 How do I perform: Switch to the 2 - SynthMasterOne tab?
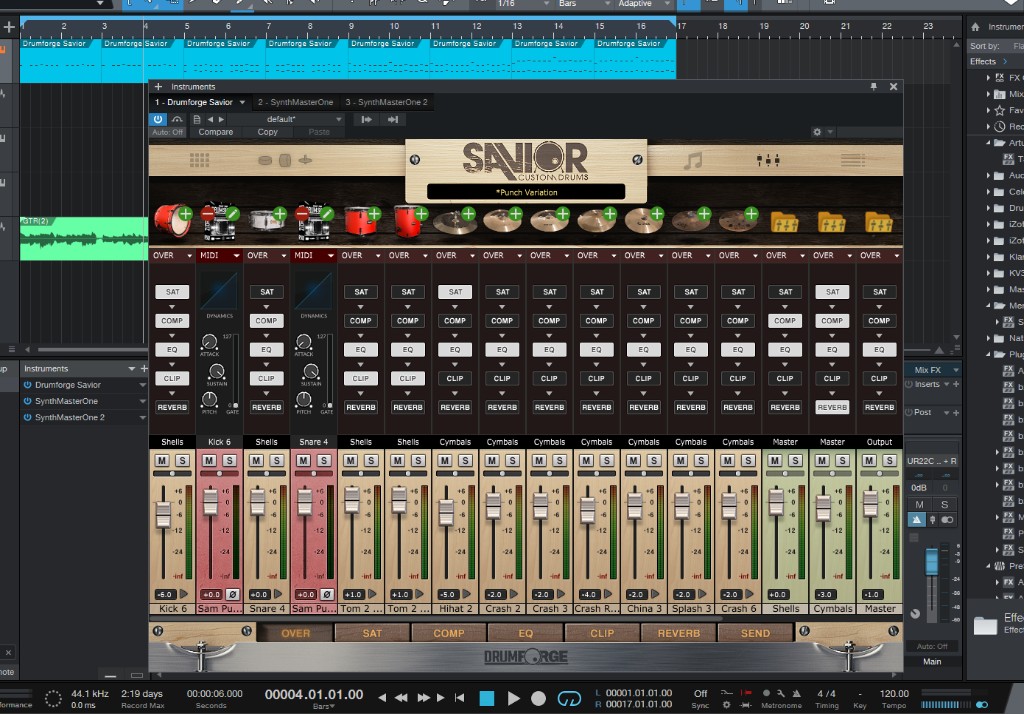click(x=295, y=103)
